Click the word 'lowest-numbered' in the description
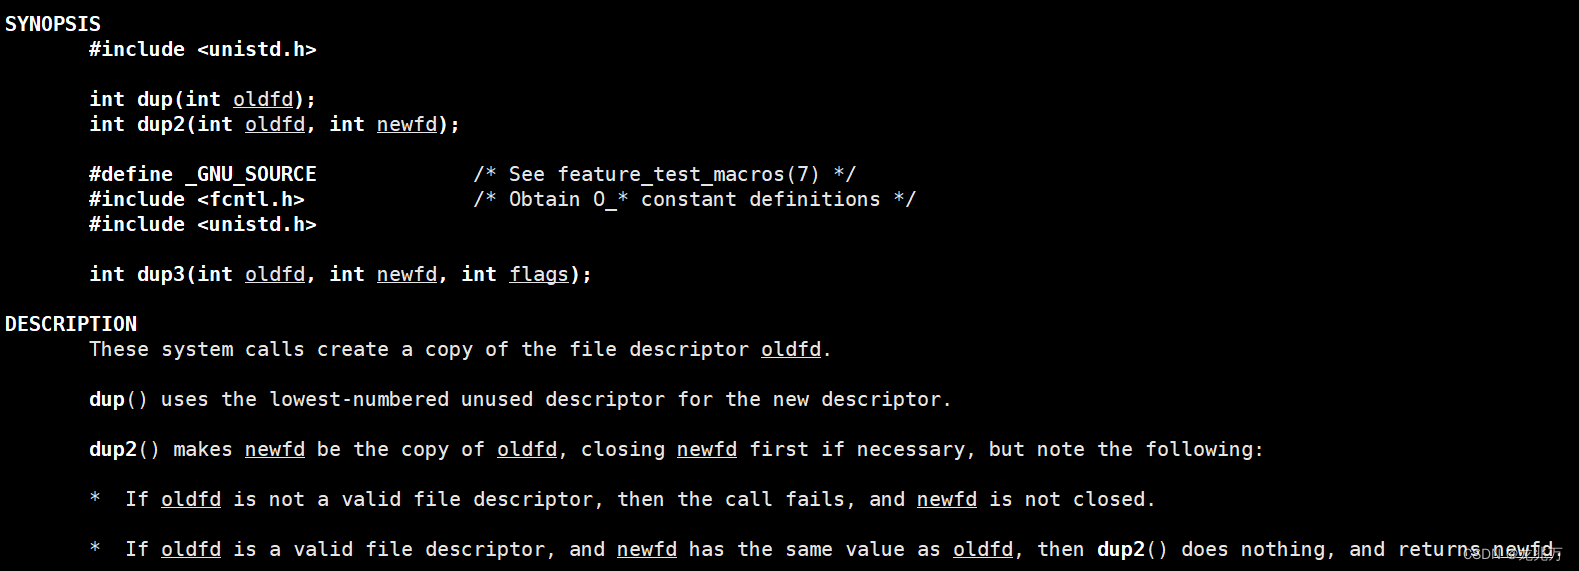 pyautogui.click(x=359, y=399)
